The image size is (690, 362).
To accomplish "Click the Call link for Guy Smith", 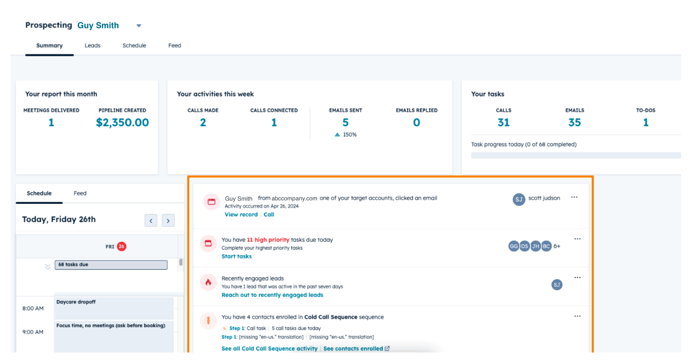I will (x=269, y=215).
